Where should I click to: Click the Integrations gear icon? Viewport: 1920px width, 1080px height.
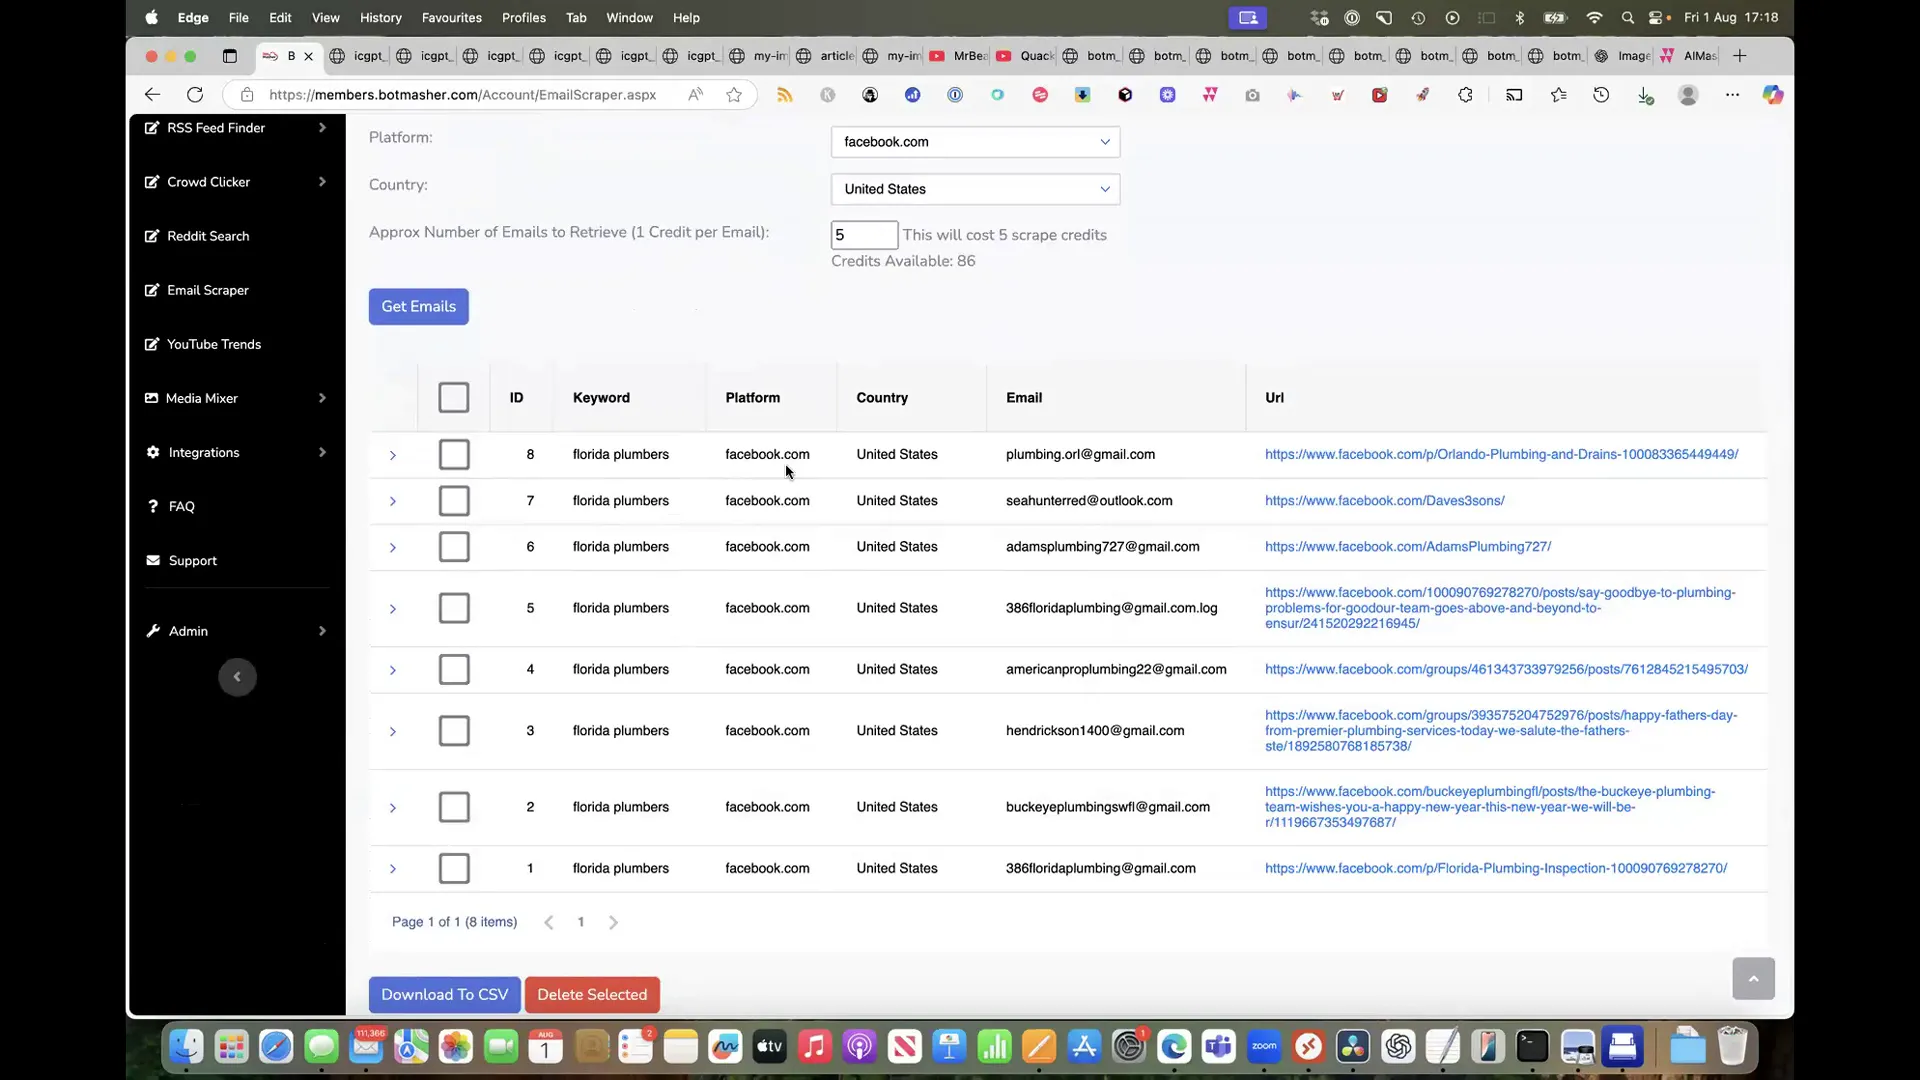[153, 452]
